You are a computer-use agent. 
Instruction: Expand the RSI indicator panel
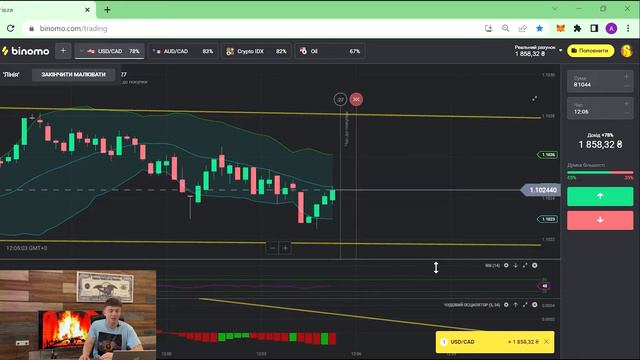[x=525, y=265]
